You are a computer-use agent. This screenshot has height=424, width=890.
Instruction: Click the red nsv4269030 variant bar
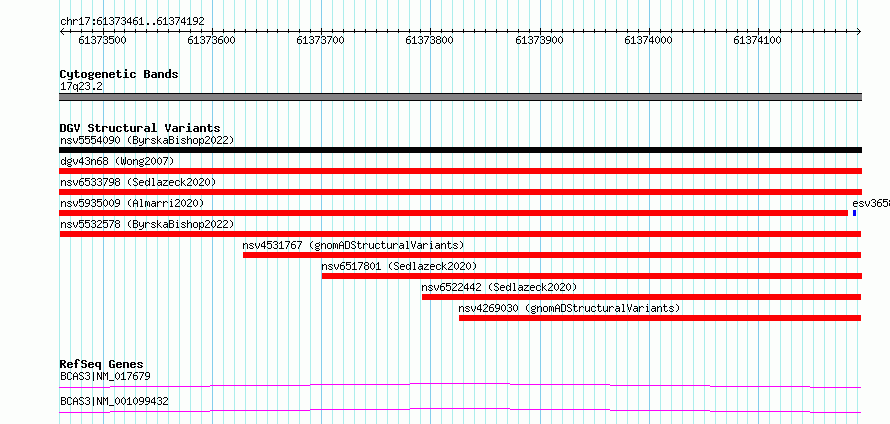click(660, 318)
